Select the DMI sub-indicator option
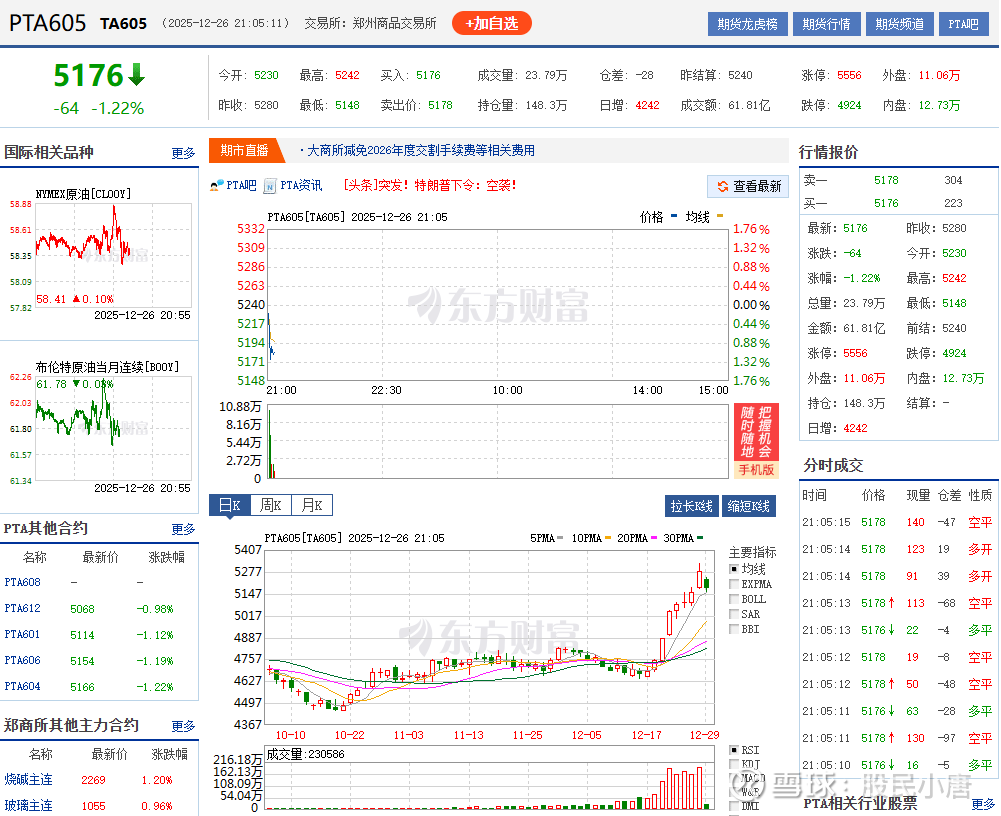 (x=734, y=806)
